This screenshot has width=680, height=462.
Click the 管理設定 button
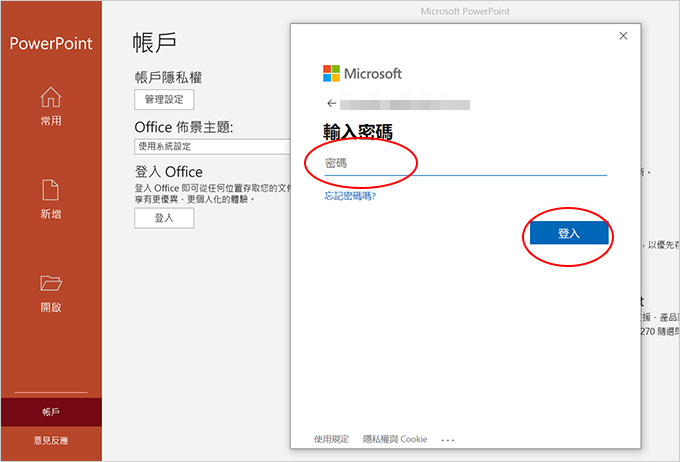[164, 100]
